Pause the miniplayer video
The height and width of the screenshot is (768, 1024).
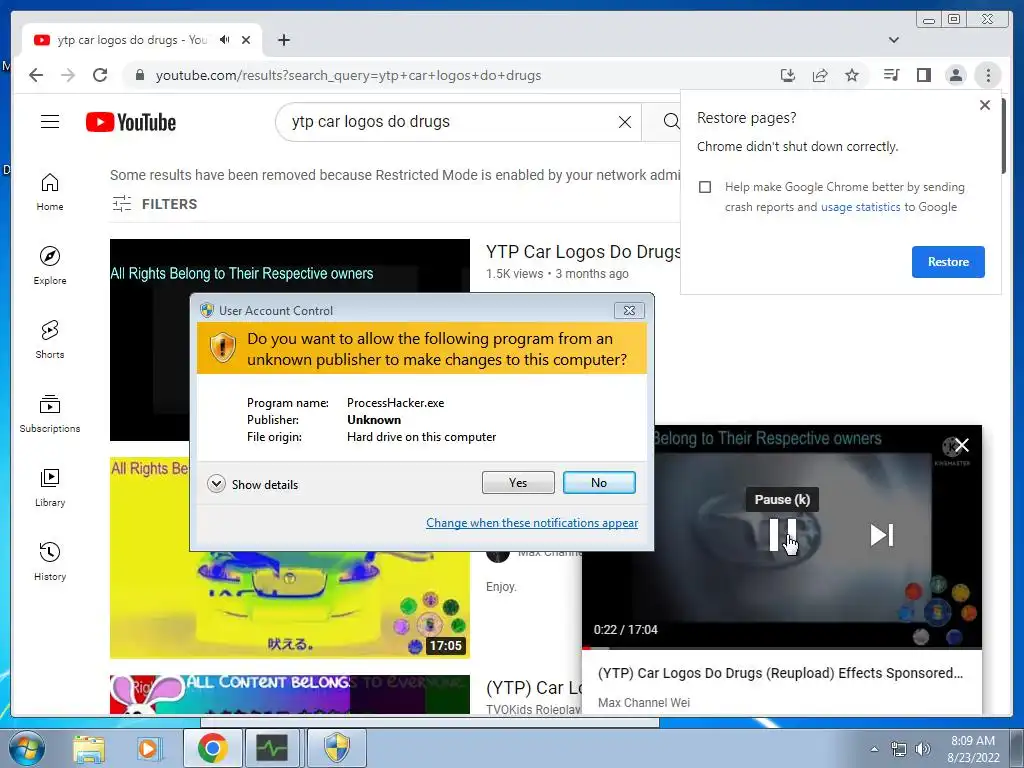pyautogui.click(x=782, y=535)
